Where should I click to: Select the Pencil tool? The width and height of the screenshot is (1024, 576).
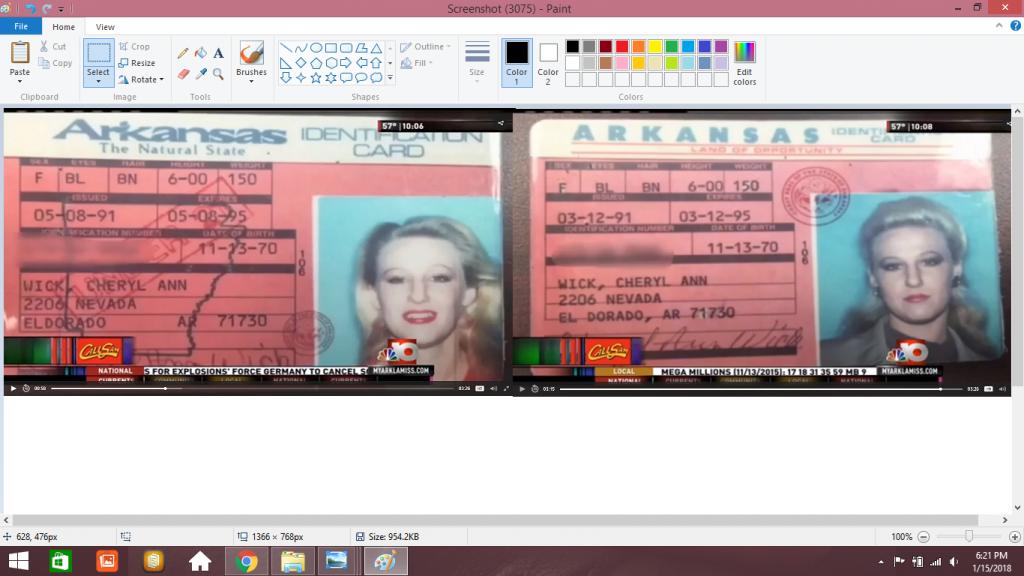183,53
